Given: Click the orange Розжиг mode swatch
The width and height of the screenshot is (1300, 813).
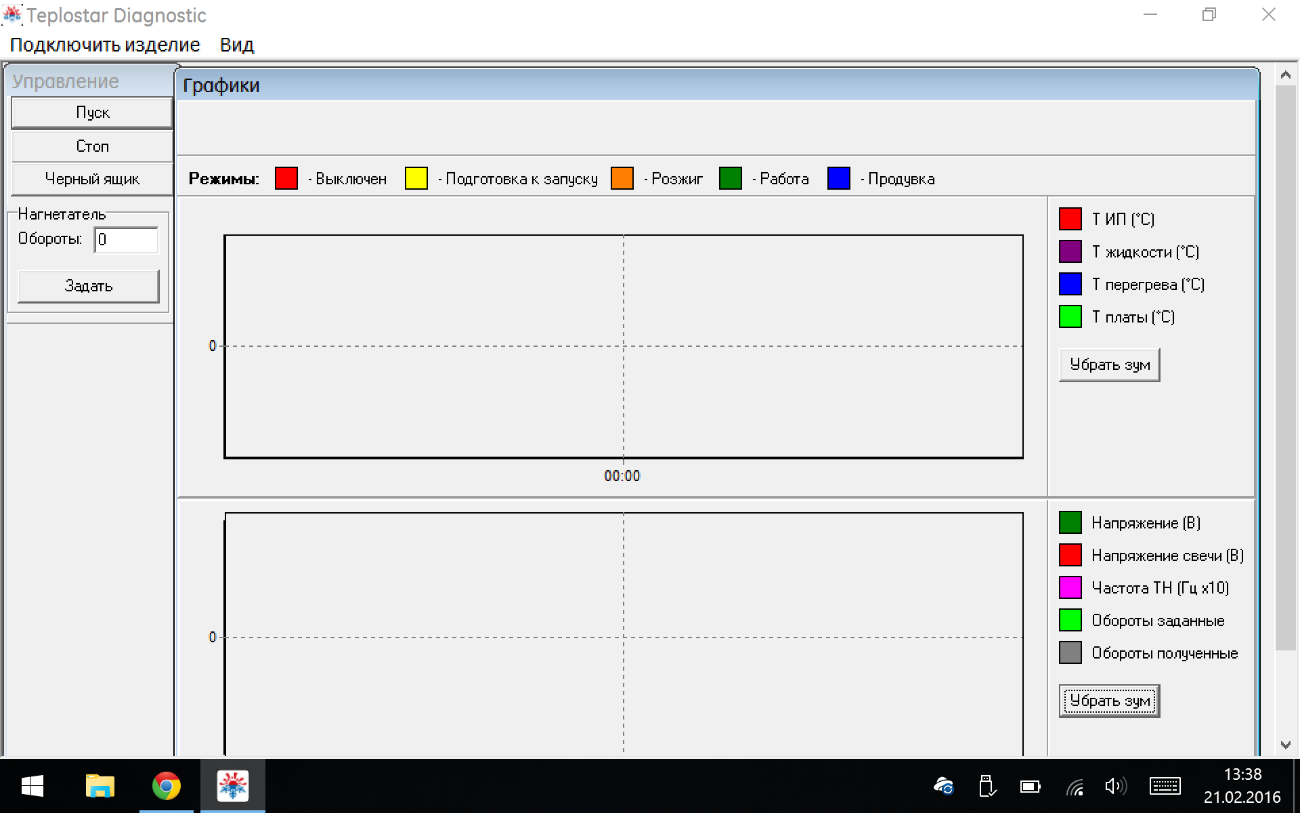Looking at the screenshot, I should pyautogui.click(x=622, y=179).
